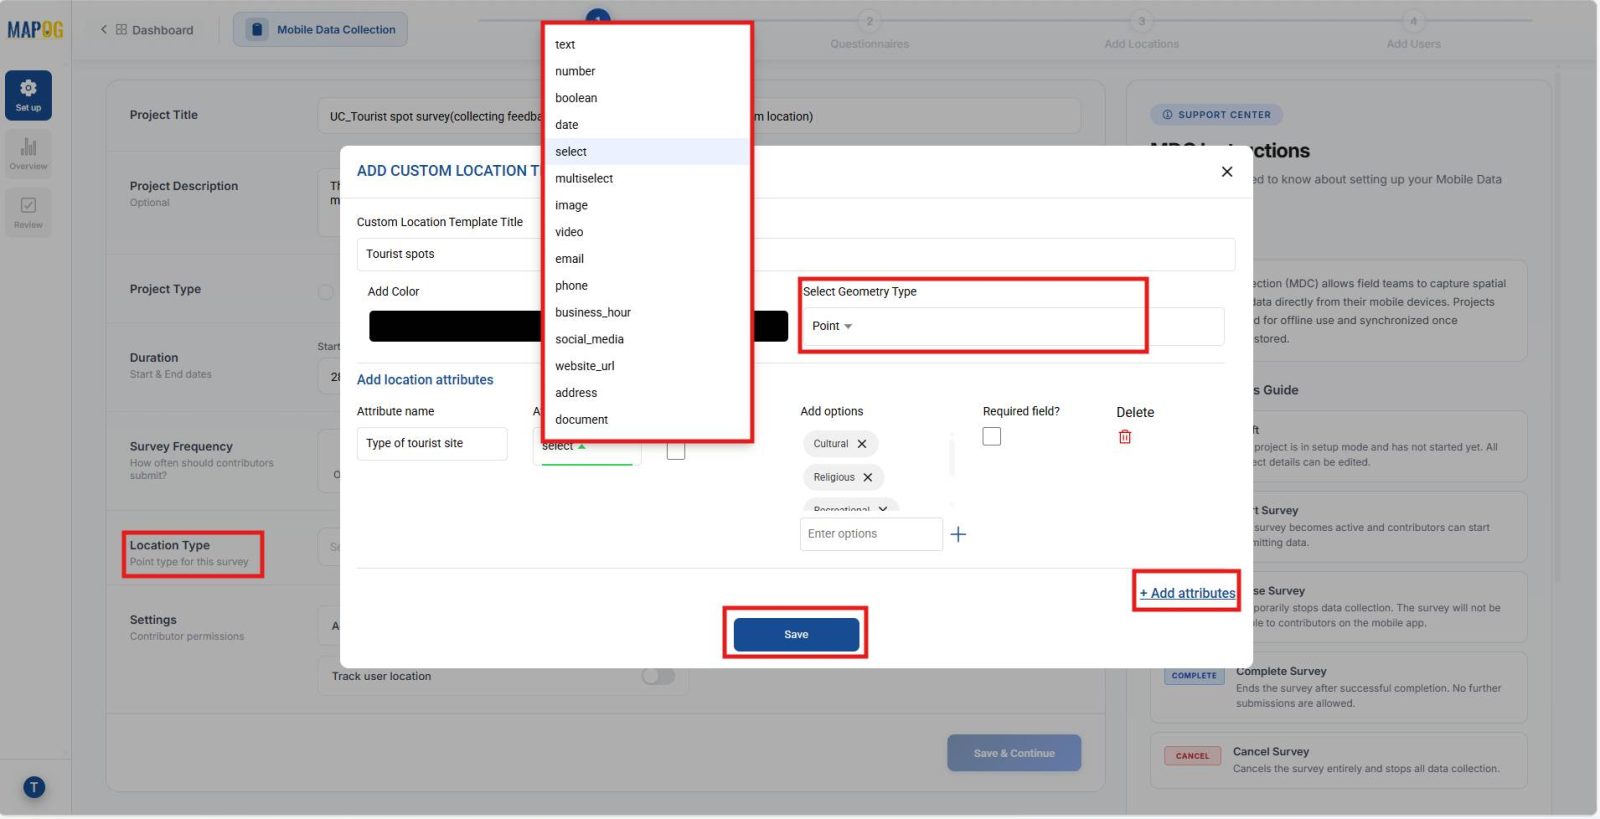1600x819 pixels.
Task: Go back to Dashboard
Action: (x=146, y=30)
